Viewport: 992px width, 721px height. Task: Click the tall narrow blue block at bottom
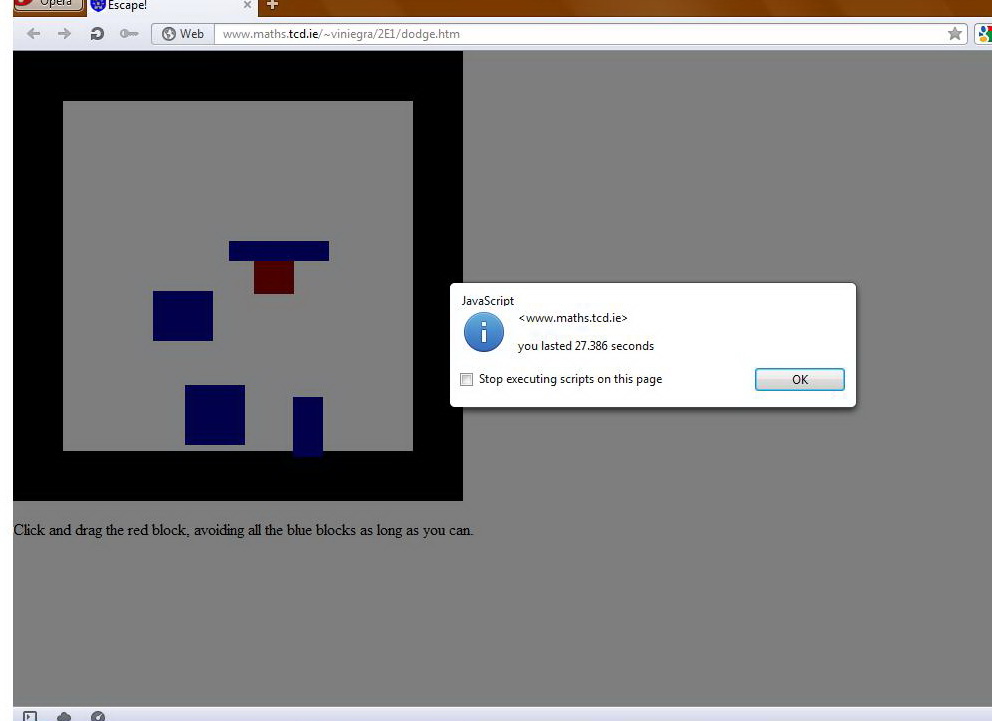(x=308, y=426)
